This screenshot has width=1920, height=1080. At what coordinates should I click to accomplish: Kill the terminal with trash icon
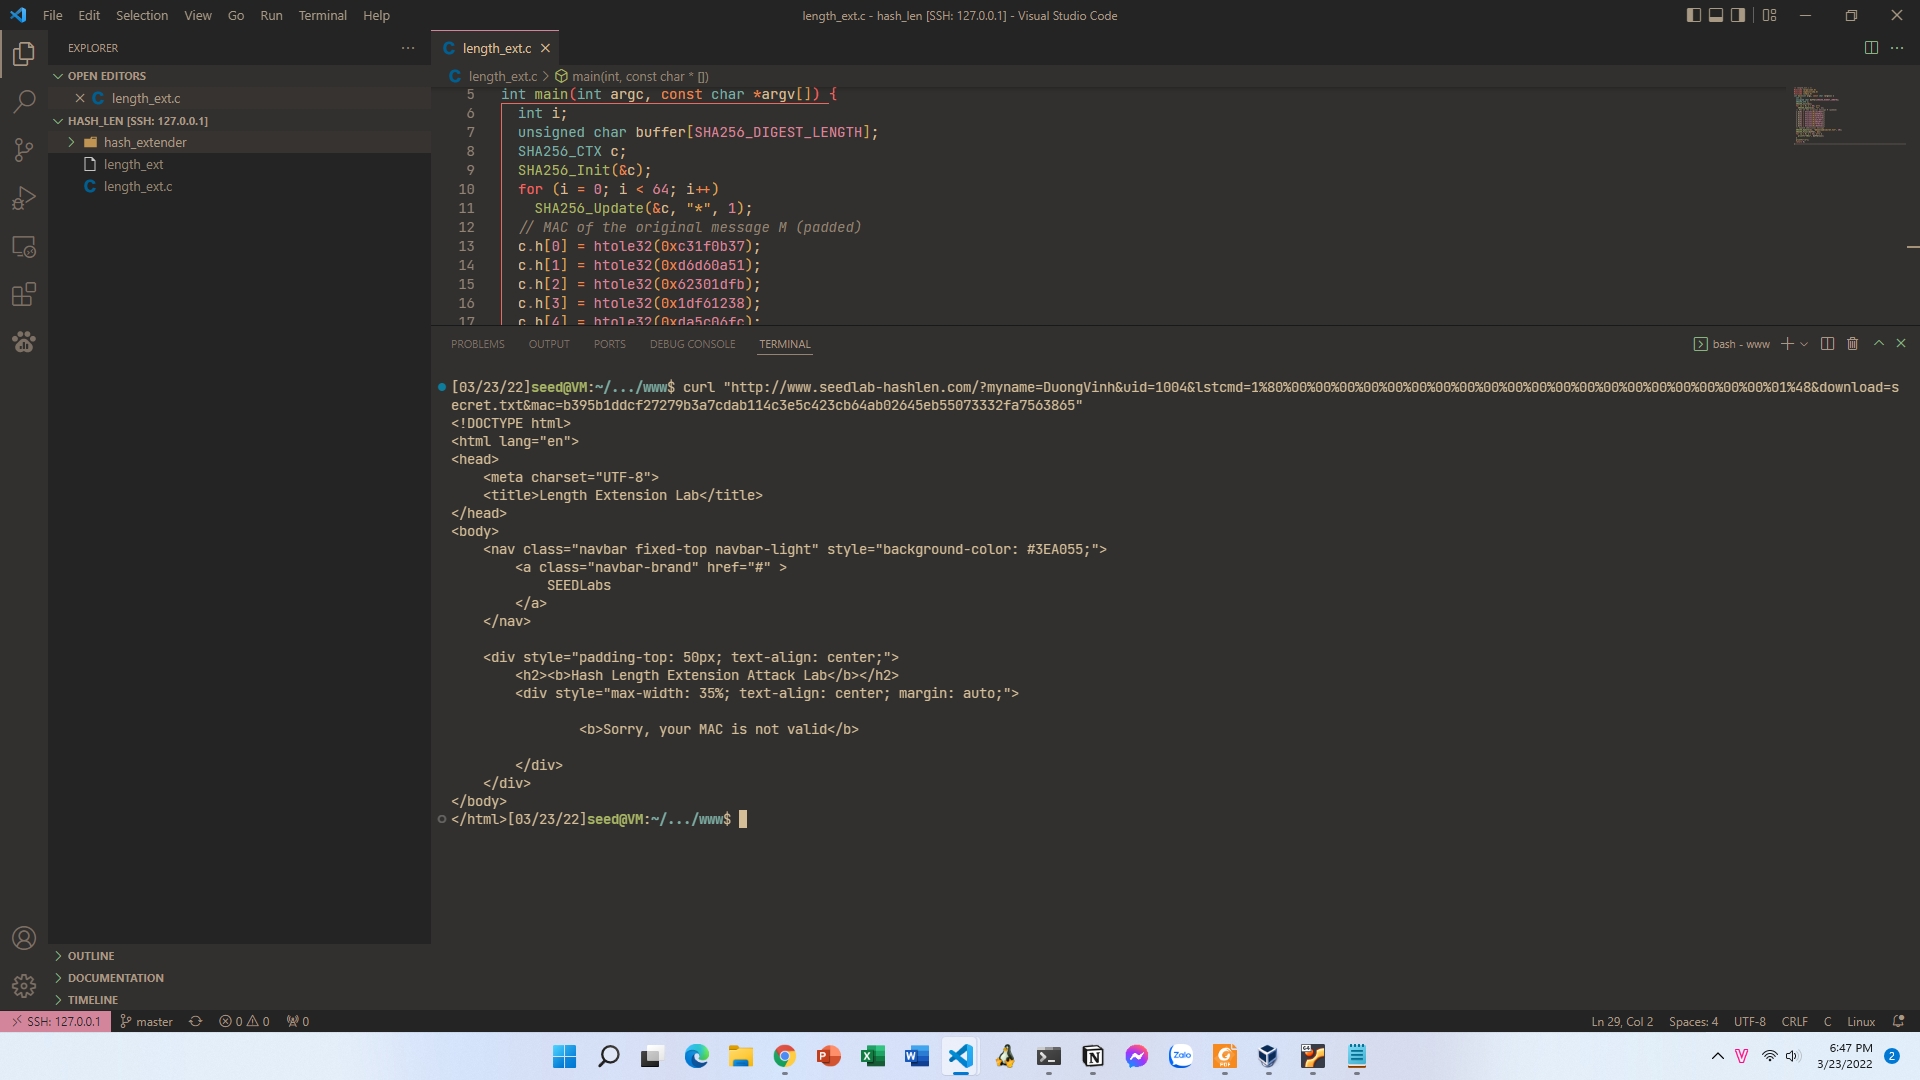[x=1852, y=344]
